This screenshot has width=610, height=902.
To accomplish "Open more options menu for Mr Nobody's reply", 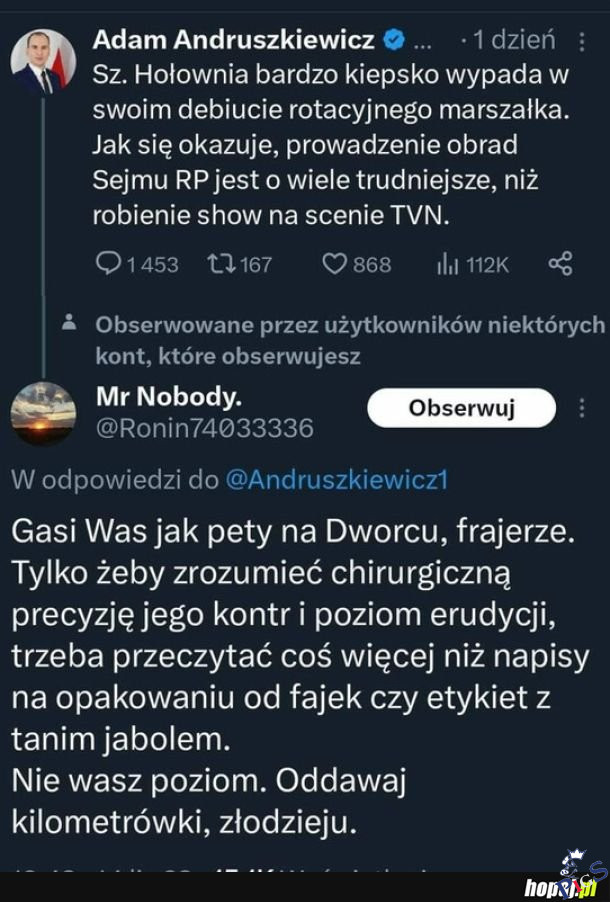I will click(x=583, y=407).
